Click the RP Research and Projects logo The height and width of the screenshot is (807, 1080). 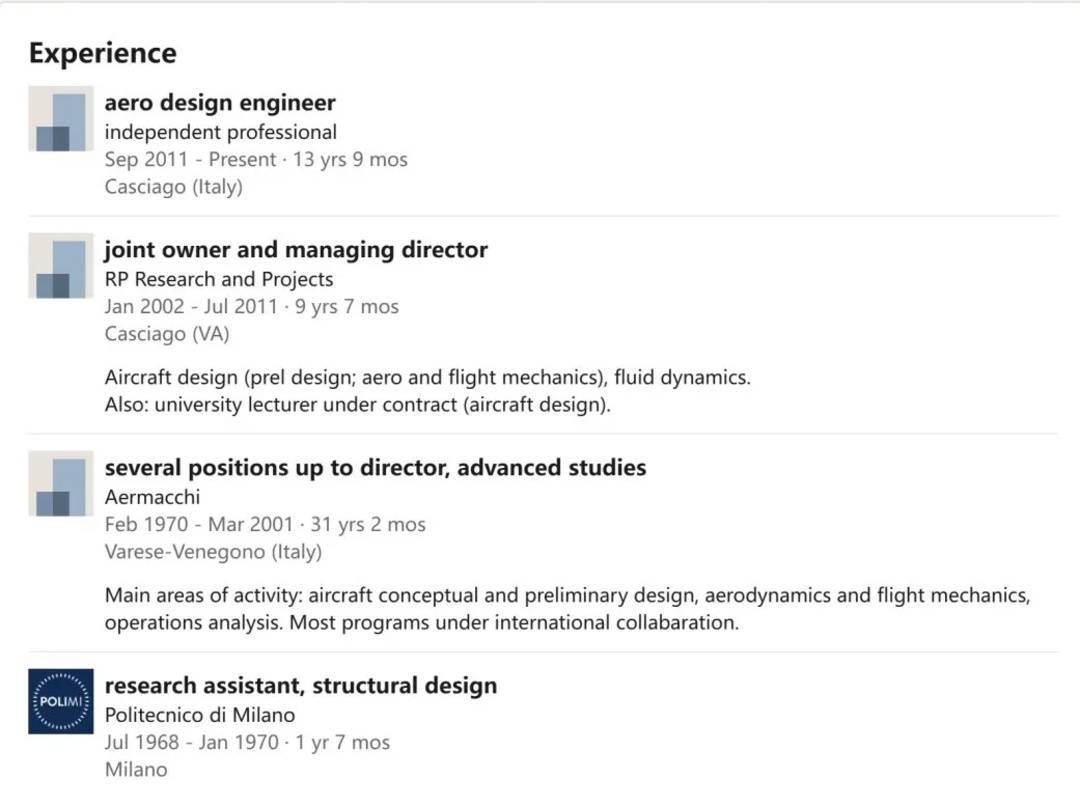tap(60, 266)
